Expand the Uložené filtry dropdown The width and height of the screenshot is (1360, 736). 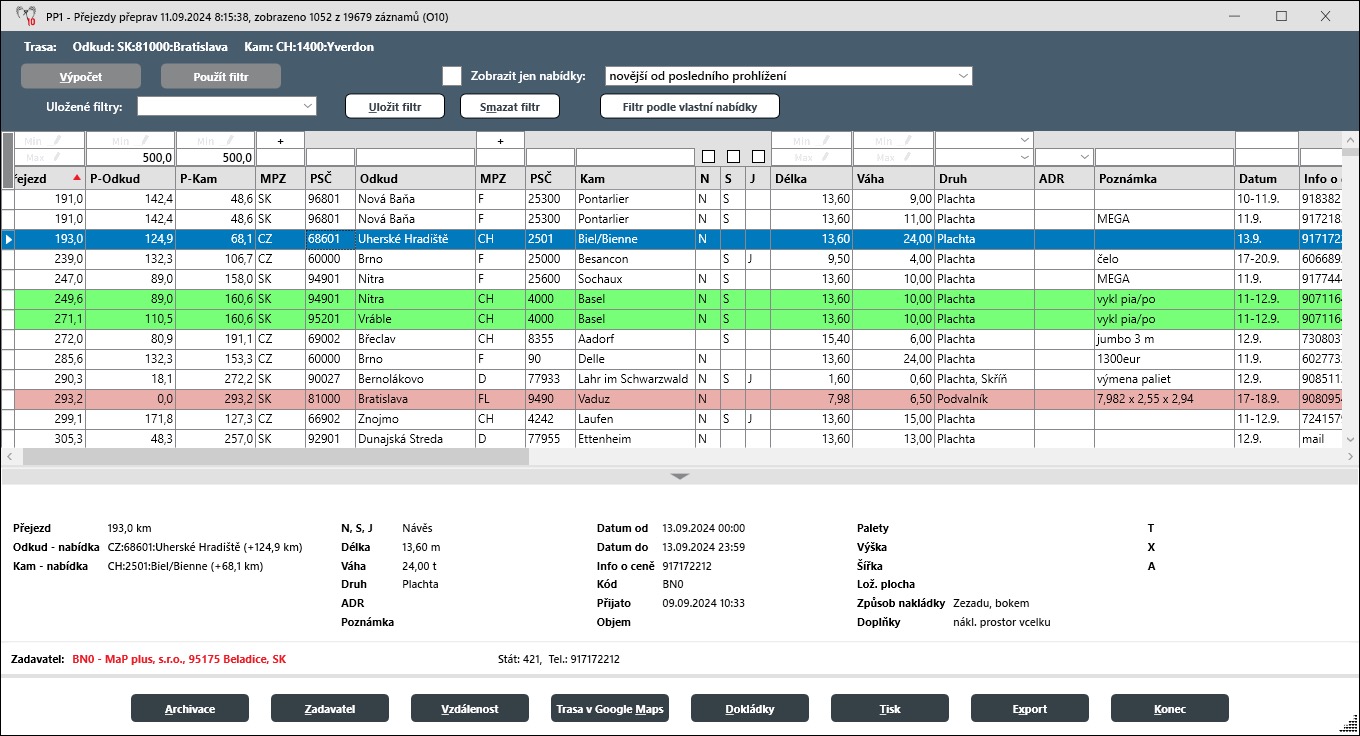point(307,105)
